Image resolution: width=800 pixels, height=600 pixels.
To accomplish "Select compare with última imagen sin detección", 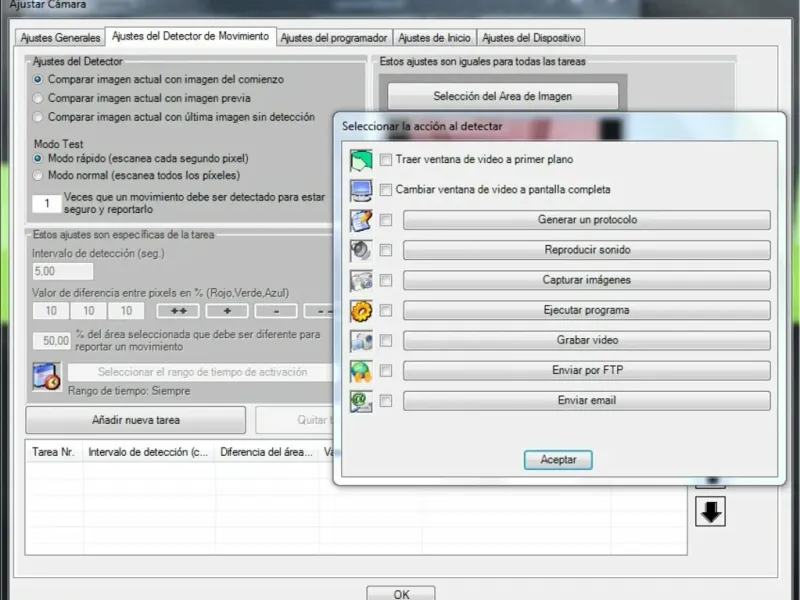I will click(x=37, y=117).
